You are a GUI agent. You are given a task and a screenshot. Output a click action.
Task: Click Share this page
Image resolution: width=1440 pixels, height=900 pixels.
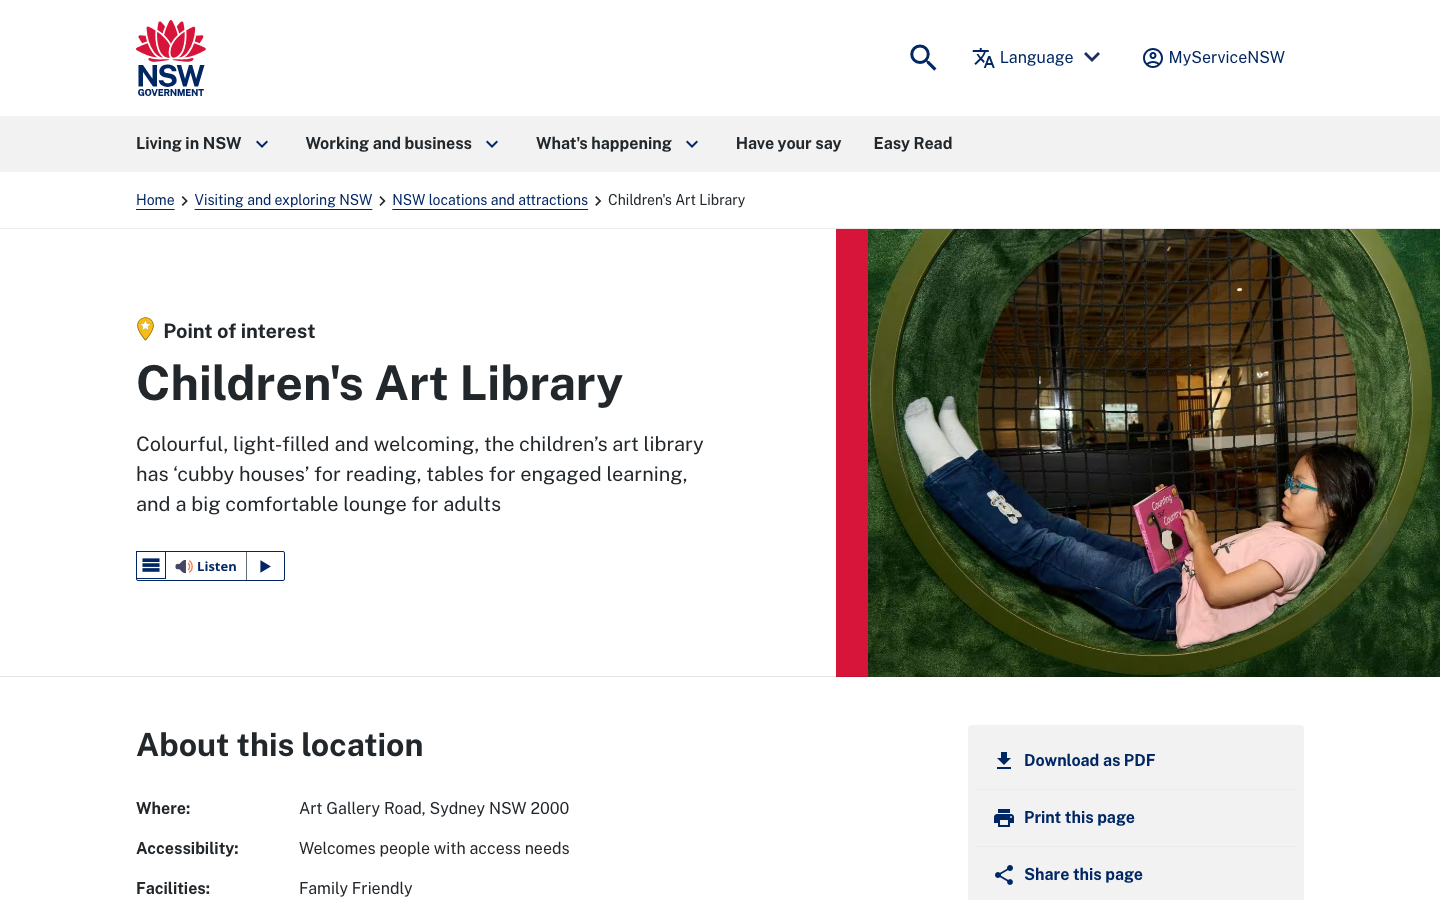point(1083,875)
